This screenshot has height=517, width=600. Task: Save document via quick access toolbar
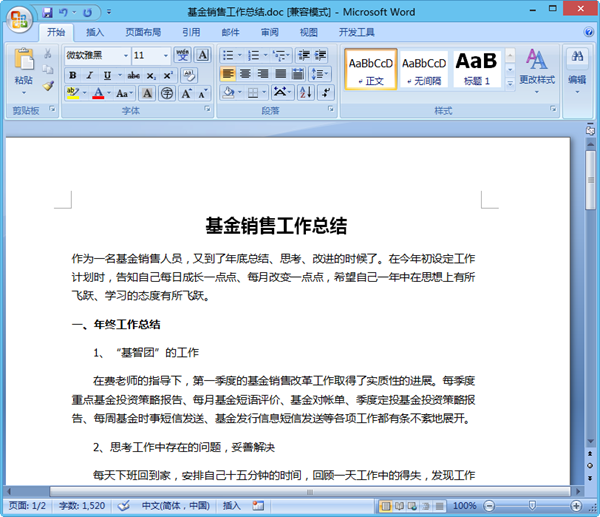(47, 13)
